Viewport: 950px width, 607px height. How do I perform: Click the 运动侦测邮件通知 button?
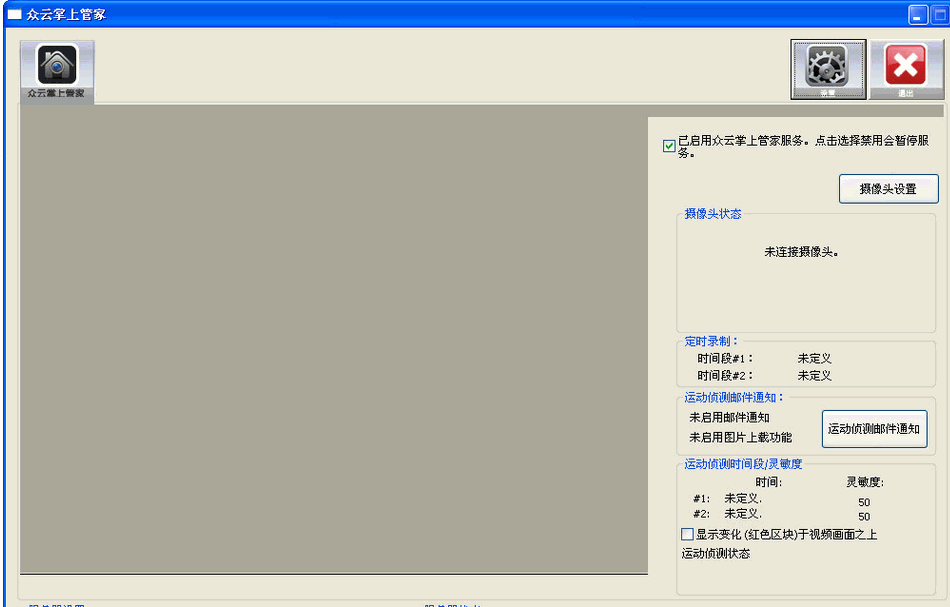(x=874, y=429)
